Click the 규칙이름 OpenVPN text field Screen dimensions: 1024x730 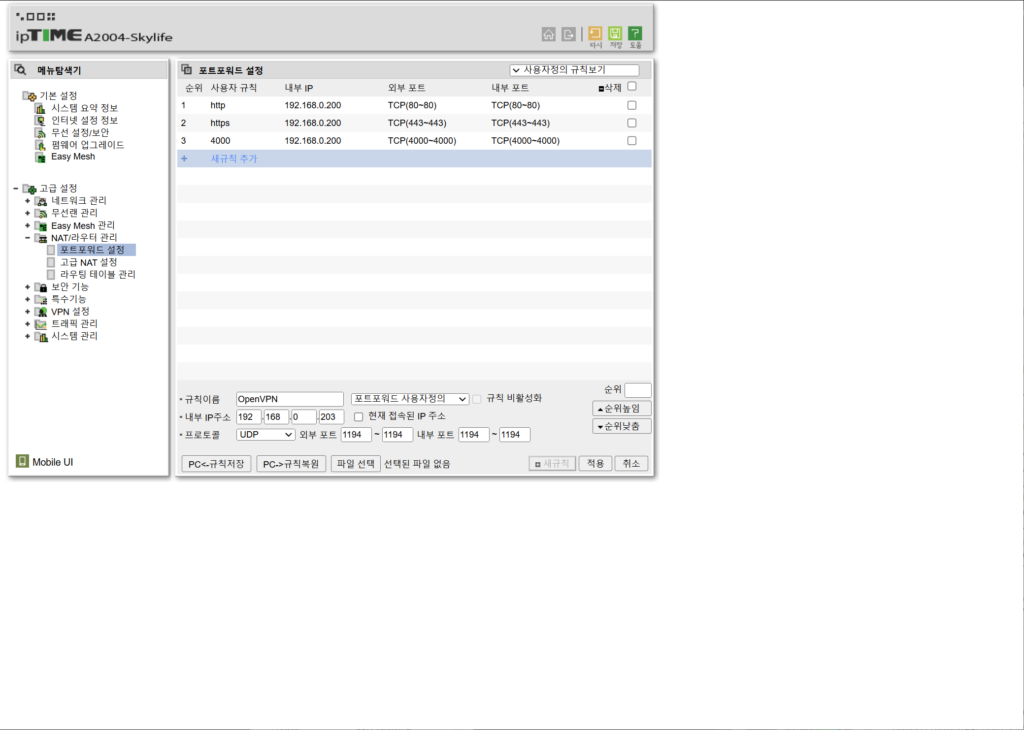[289, 399]
